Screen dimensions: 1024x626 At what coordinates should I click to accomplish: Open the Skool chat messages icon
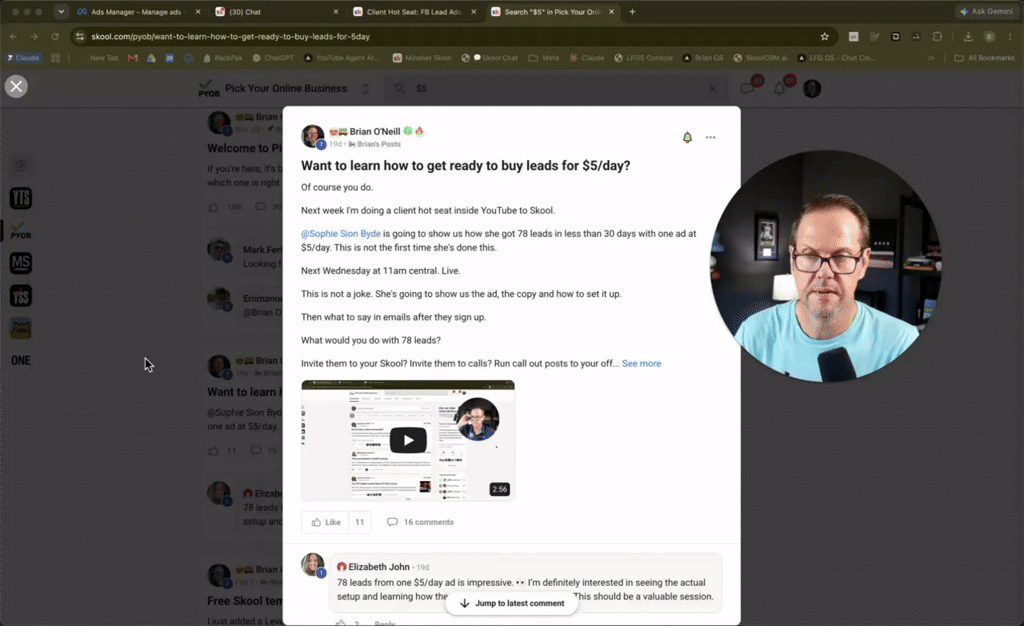(x=748, y=89)
